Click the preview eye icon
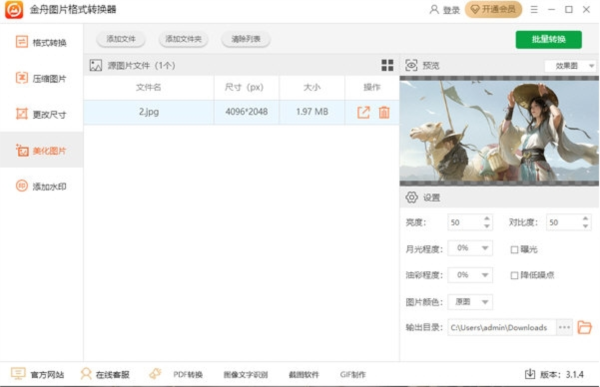This screenshot has height=387, width=600. click(x=411, y=65)
